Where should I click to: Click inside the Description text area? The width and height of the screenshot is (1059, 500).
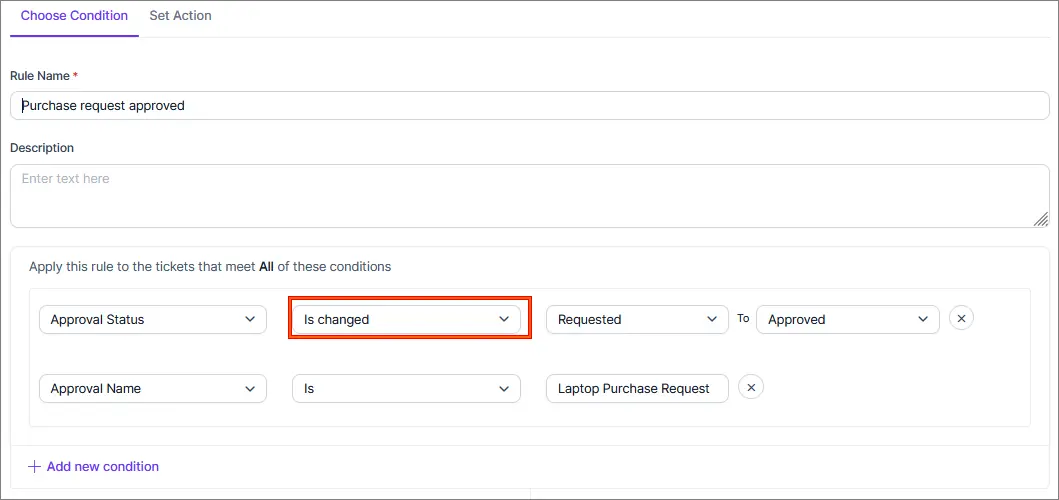pos(530,196)
